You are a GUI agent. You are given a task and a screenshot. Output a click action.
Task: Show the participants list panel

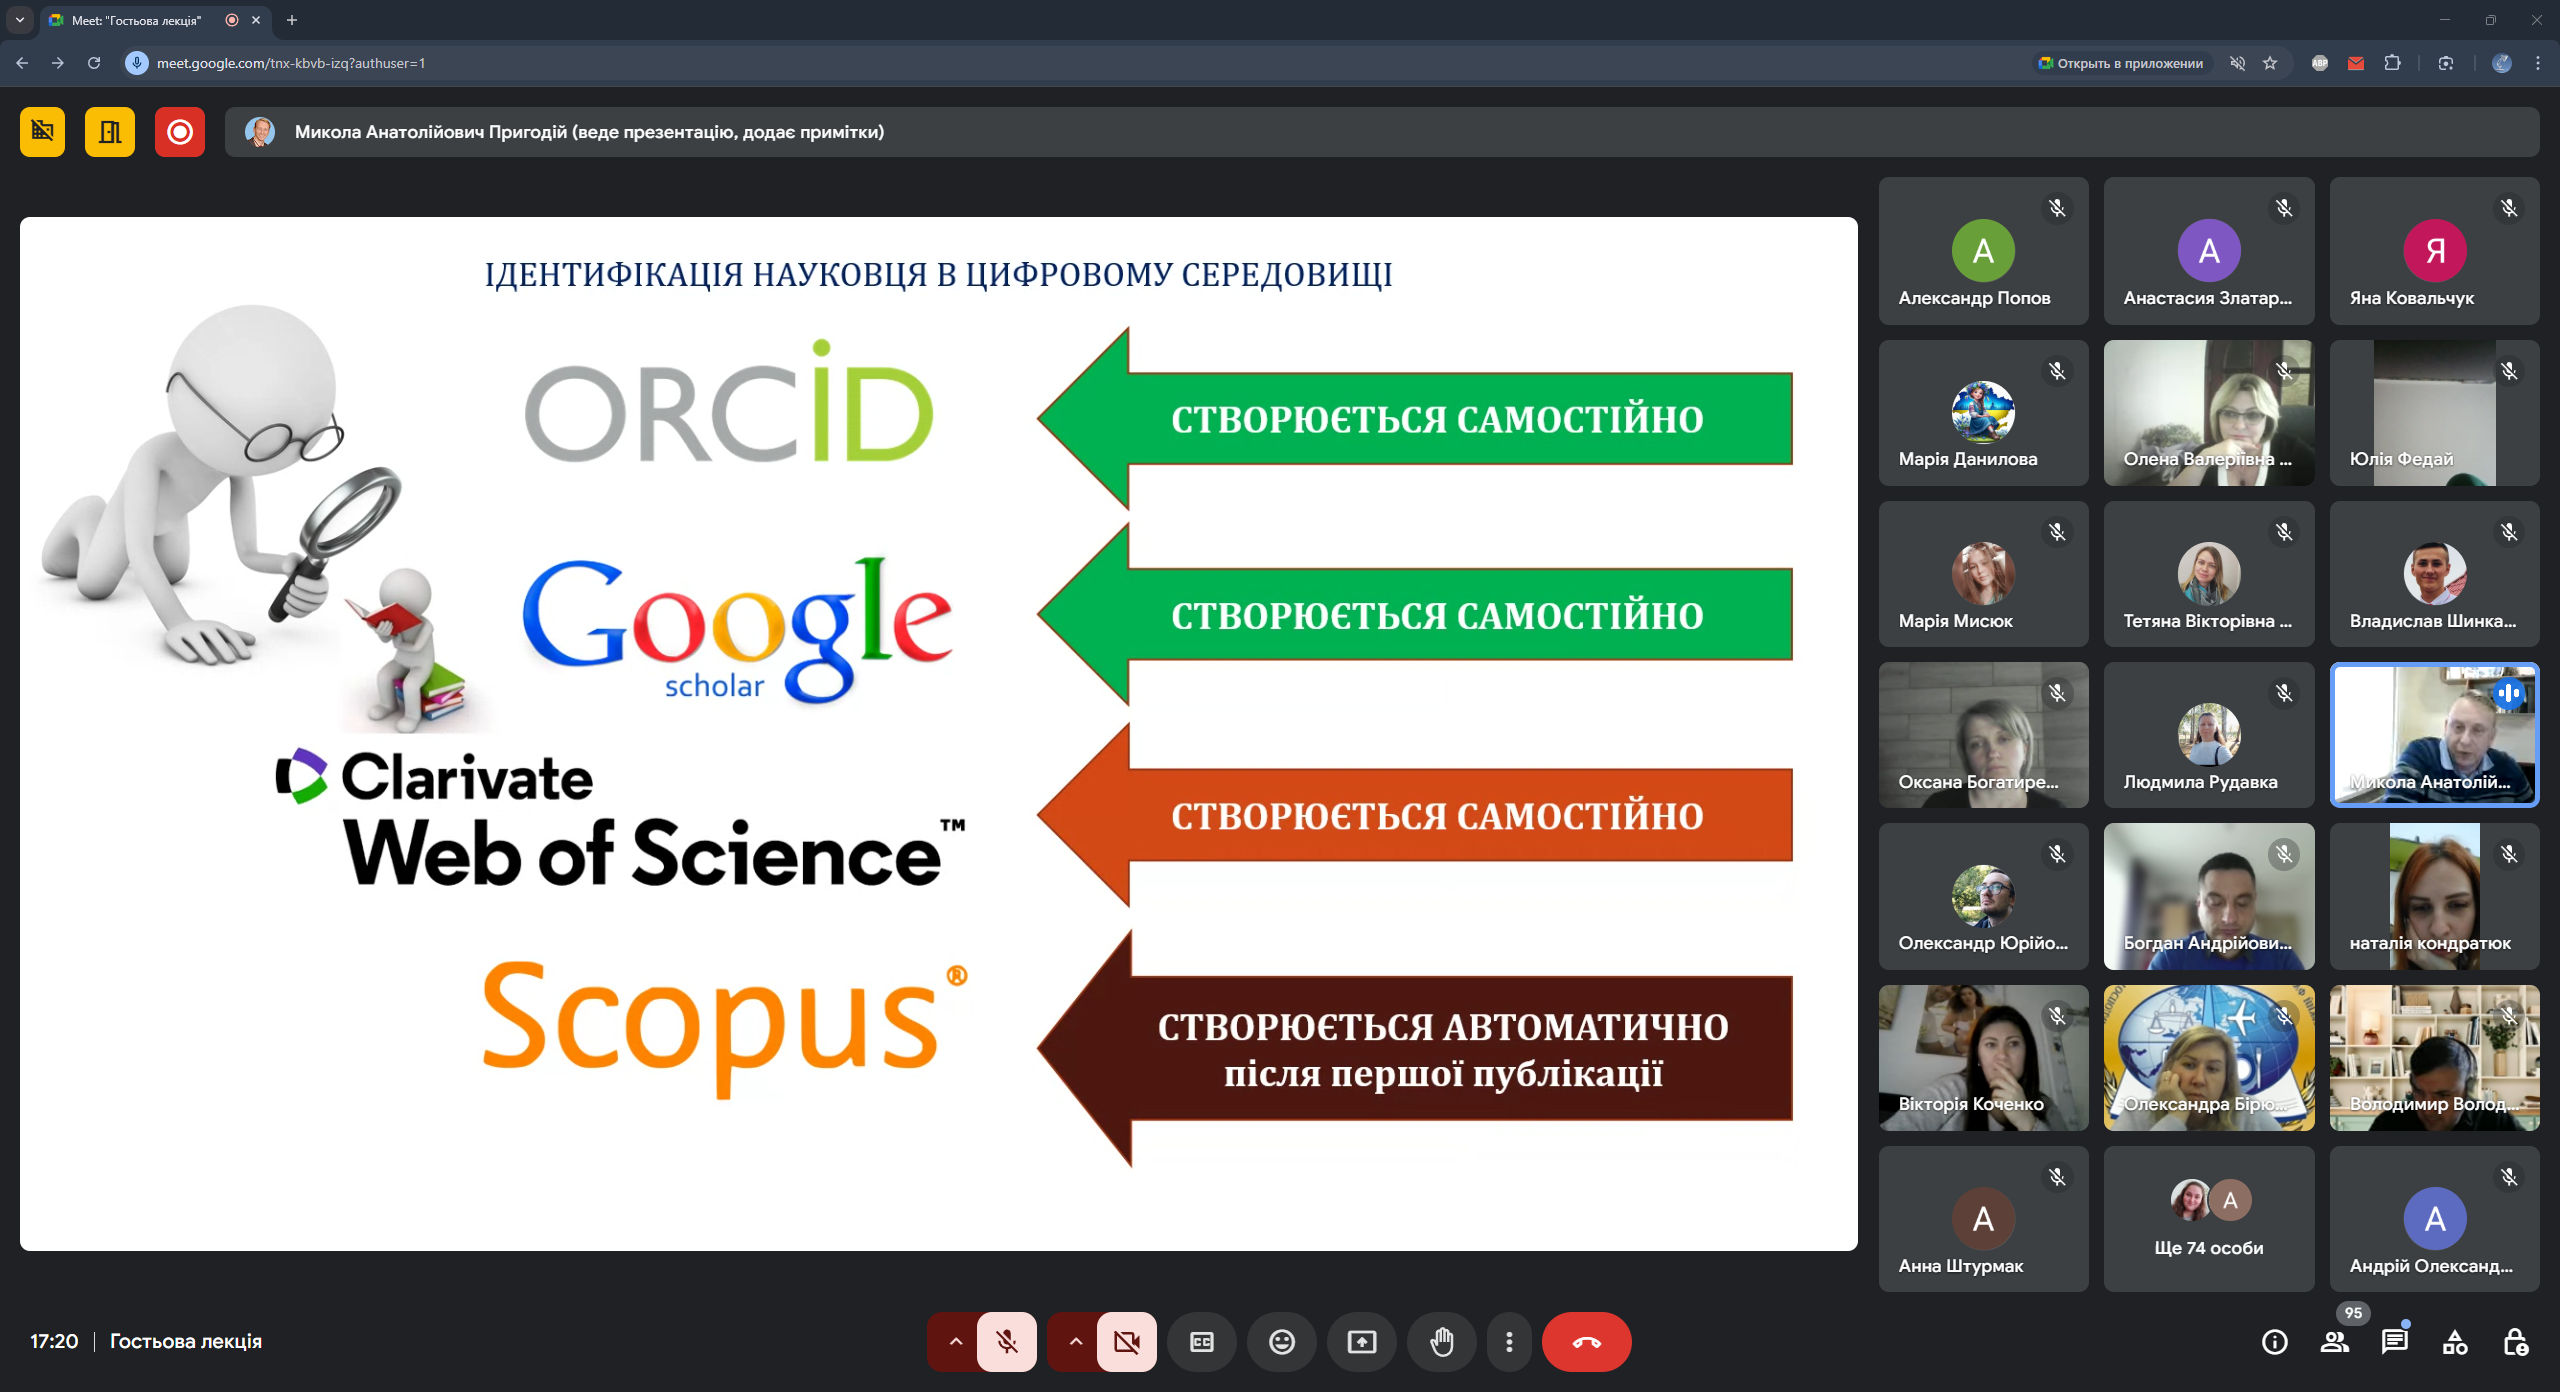2335,1342
